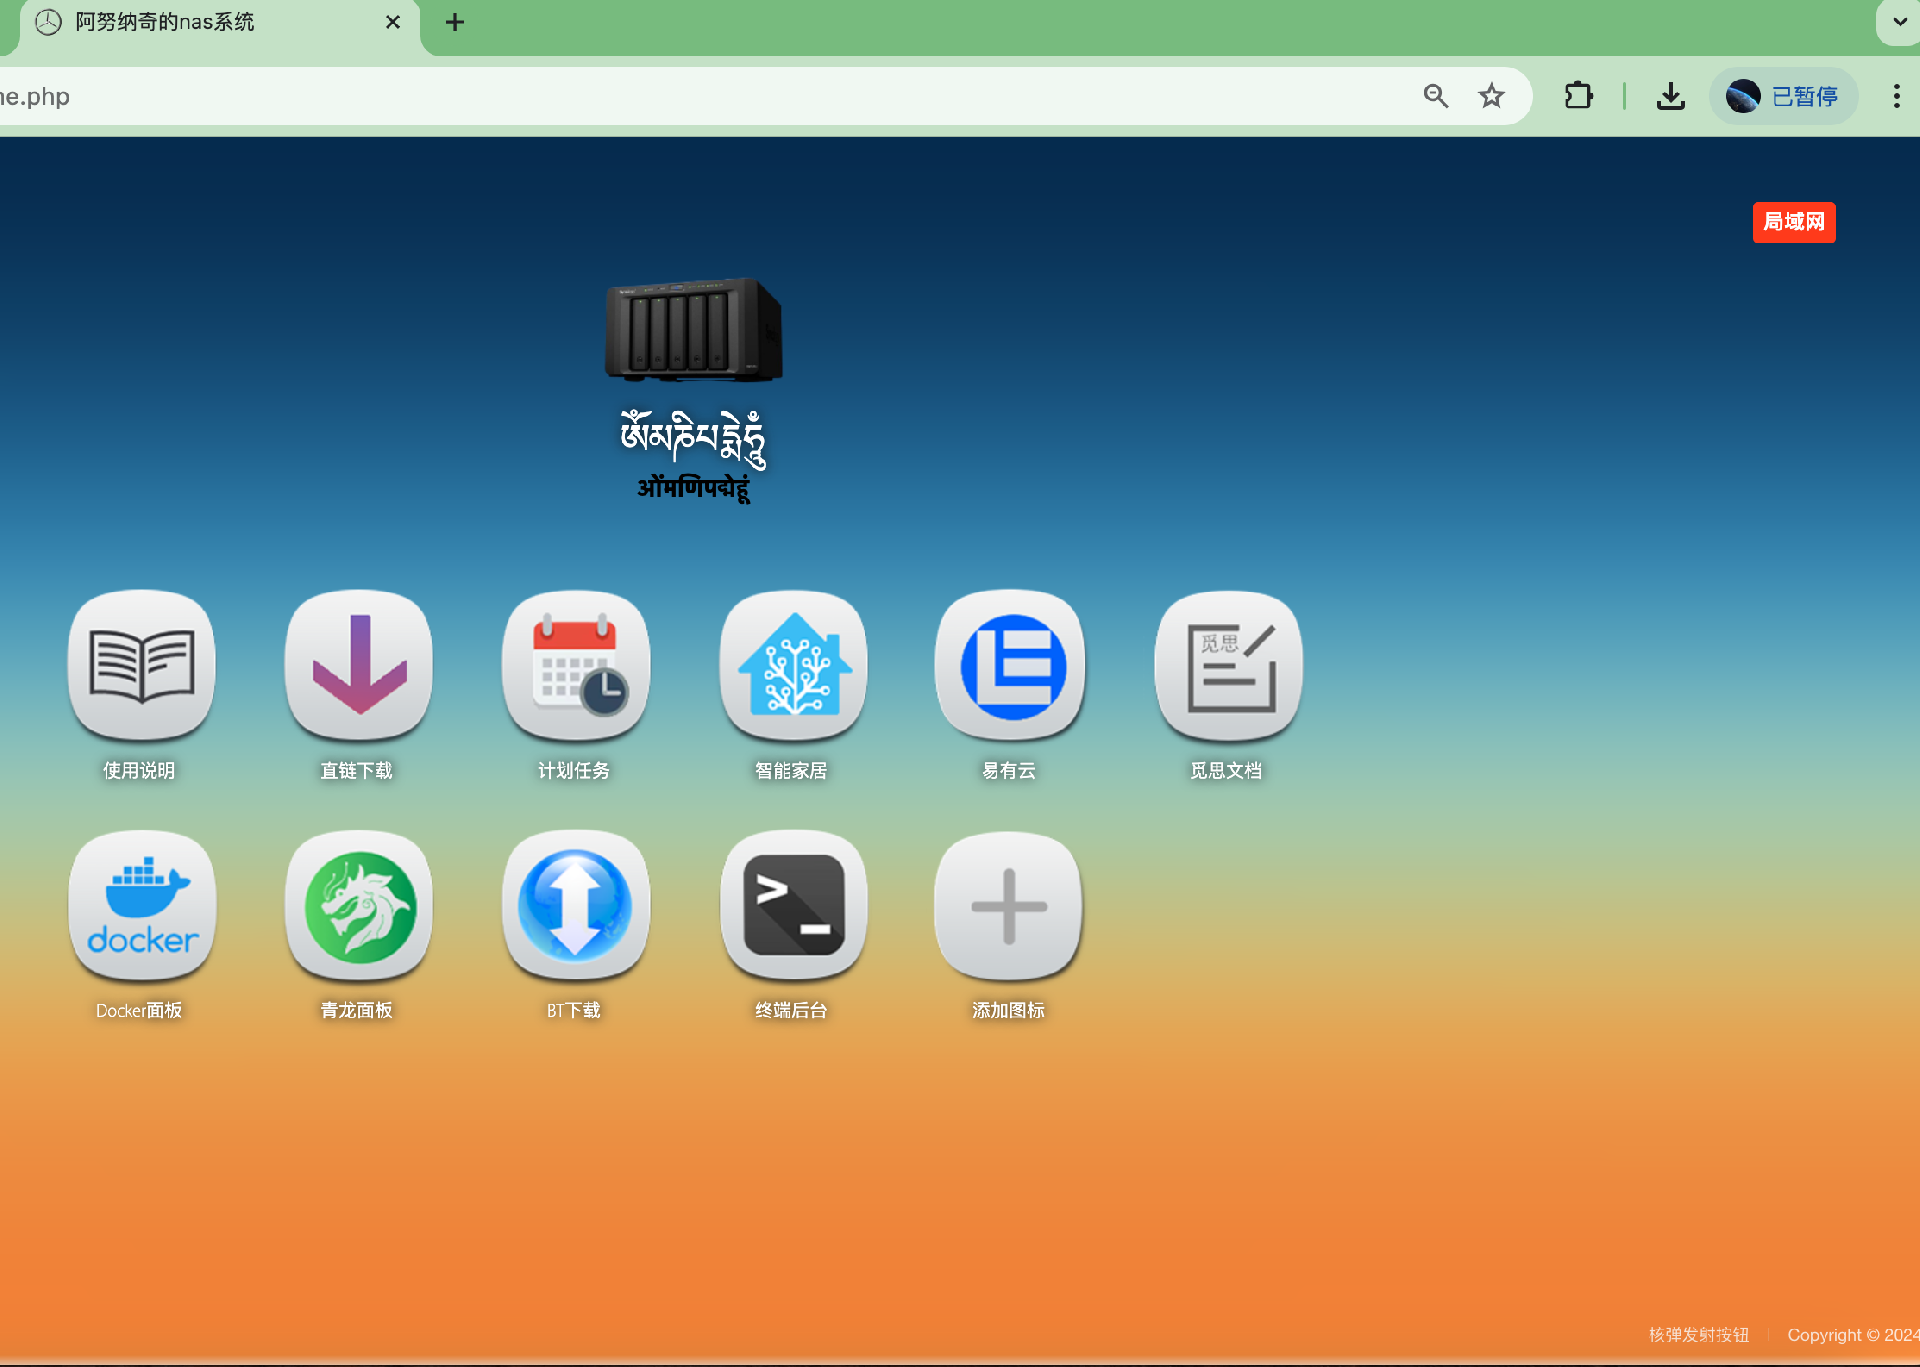Image resolution: width=1920 pixels, height=1367 pixels.
Task: Open the 已暂停 profile button
Action: (x=1783, y=96)
